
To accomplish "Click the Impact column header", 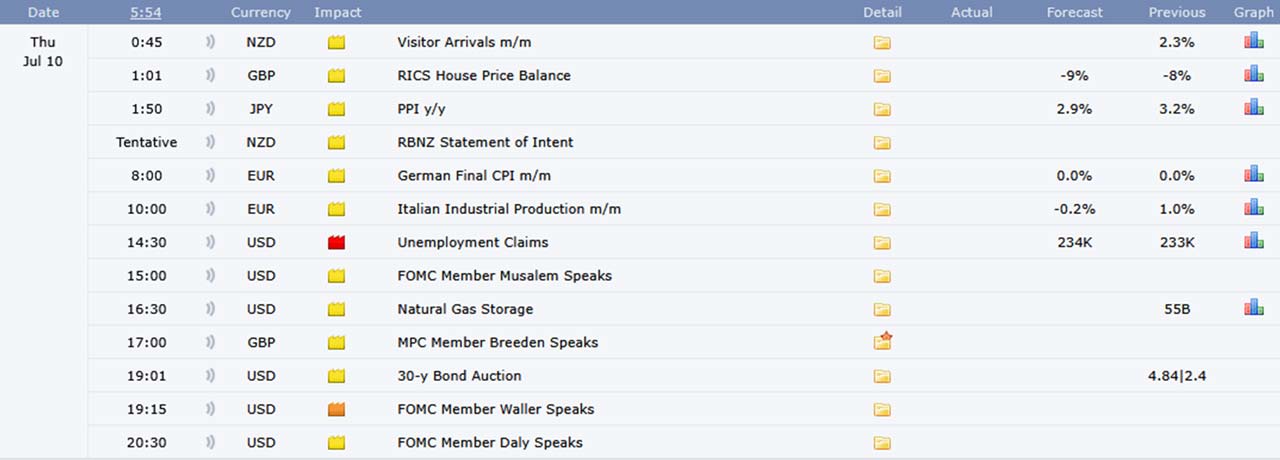I will pyautogui.click(x=337, y=12).
